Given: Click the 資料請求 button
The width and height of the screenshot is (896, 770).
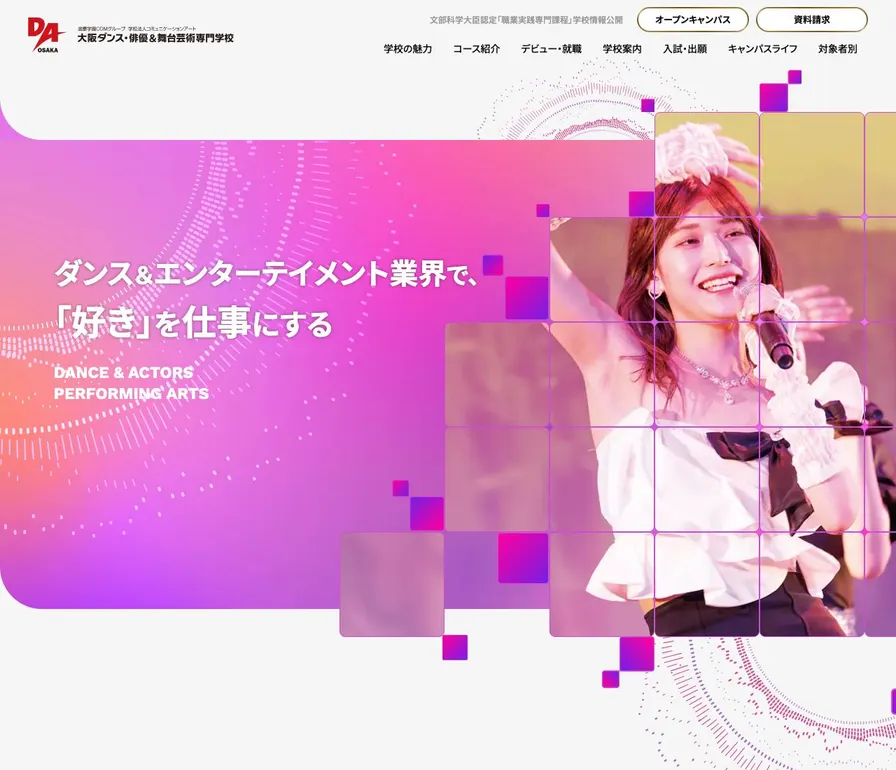Looking at the screenshot, I should [811, 19].
